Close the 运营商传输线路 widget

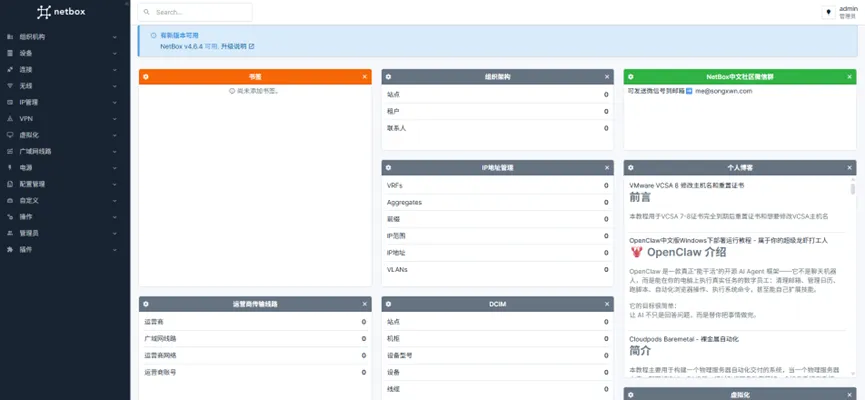tap(365, 304)
